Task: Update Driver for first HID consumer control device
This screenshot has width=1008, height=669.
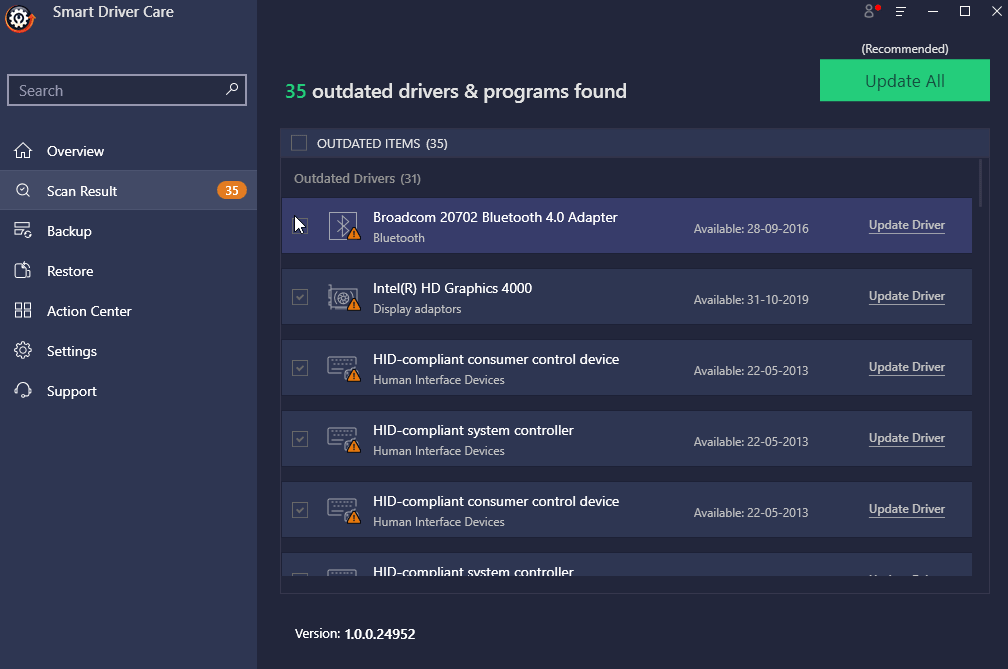Action: [906, 367]
